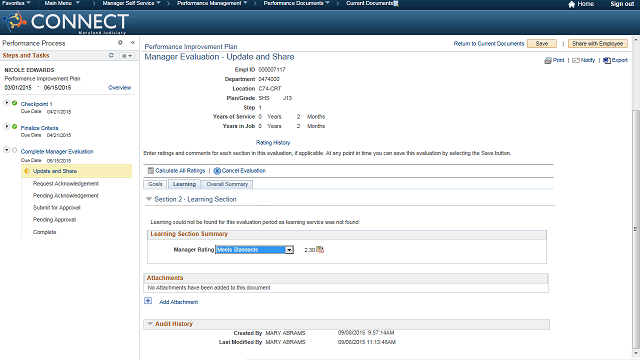Screen dimensions: 640x360
Task: Click the scrollbar up arrow
Action: [x=636, y=40]
